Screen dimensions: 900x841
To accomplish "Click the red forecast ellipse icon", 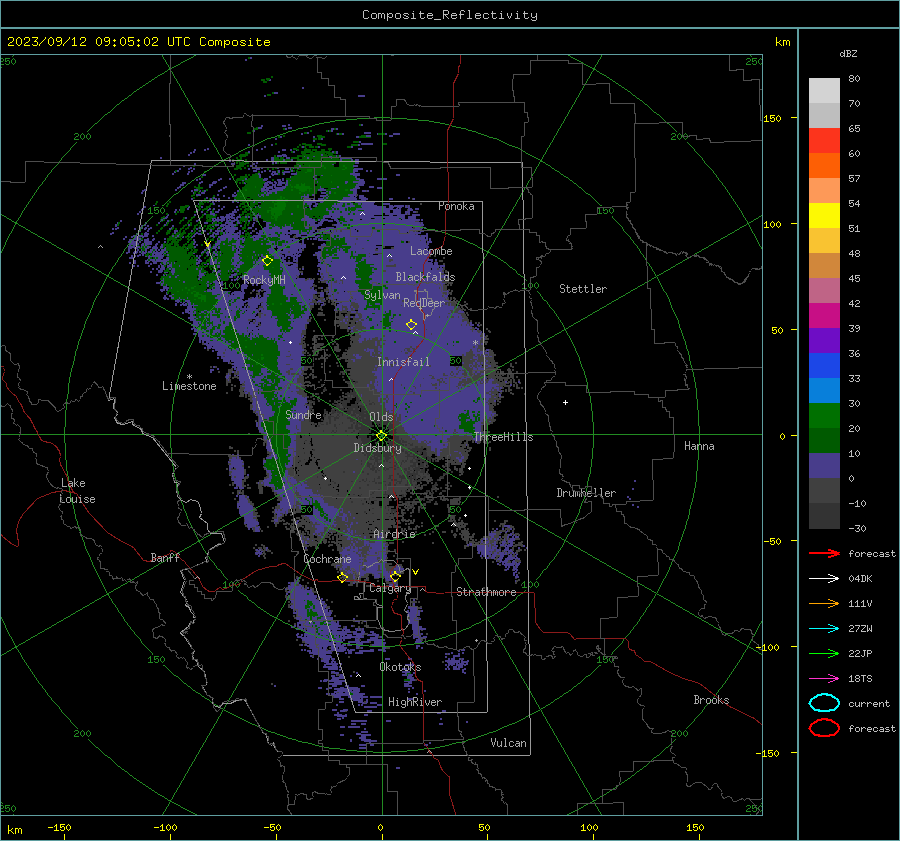I will [824, 728].
